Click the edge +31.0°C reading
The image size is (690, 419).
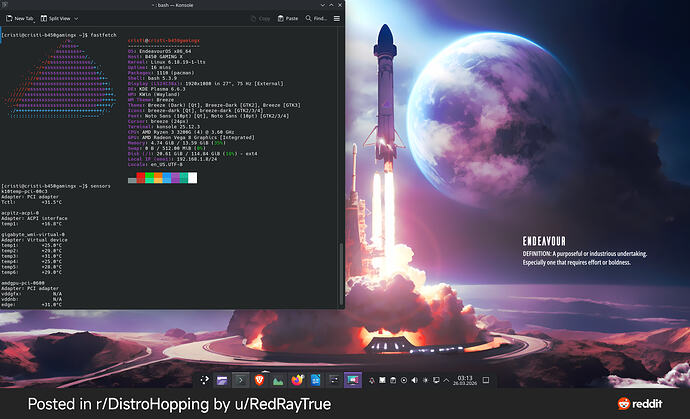pyautogui.click(x=32, y=305)
